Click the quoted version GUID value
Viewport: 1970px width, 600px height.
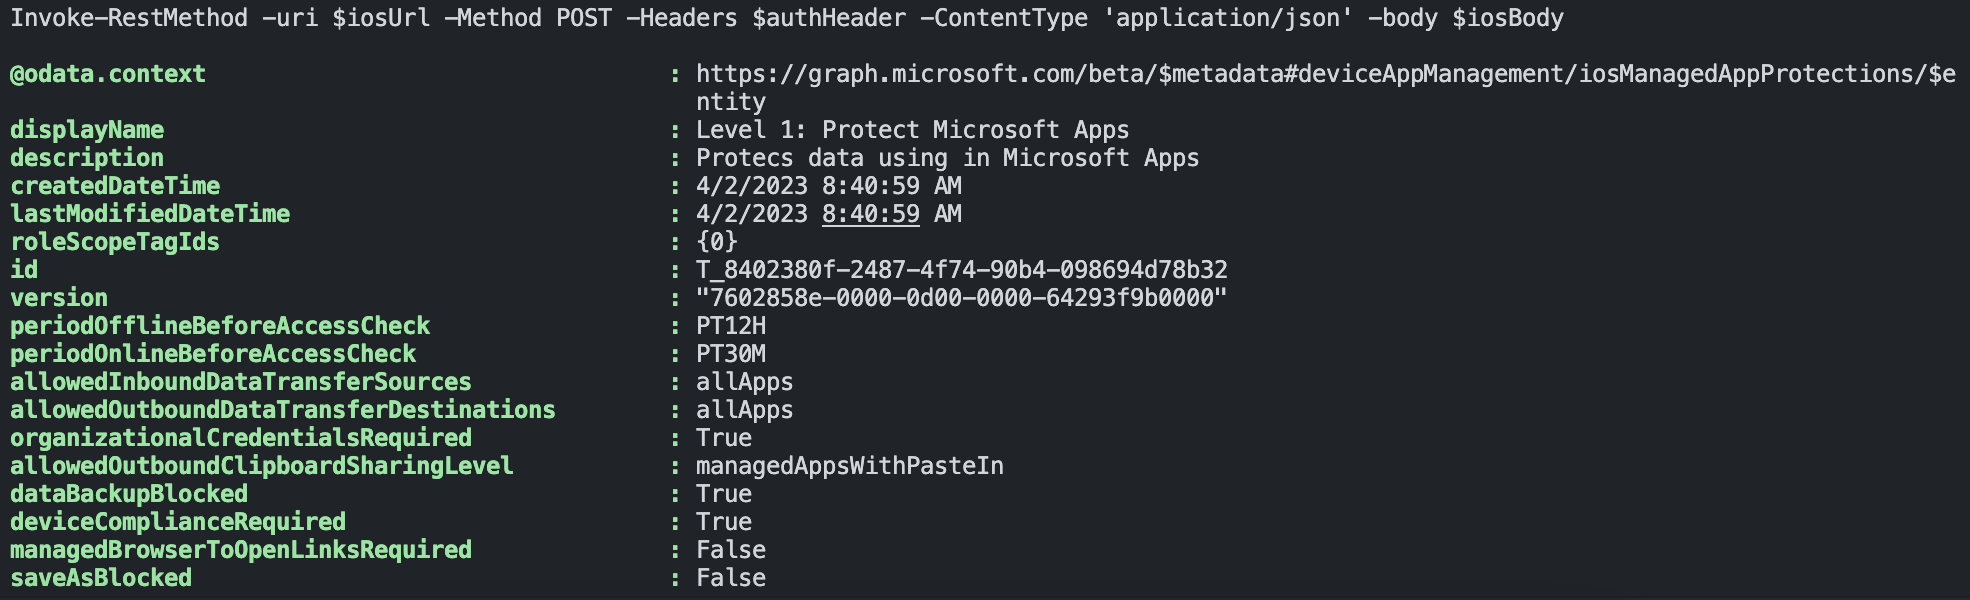(961, 298)
